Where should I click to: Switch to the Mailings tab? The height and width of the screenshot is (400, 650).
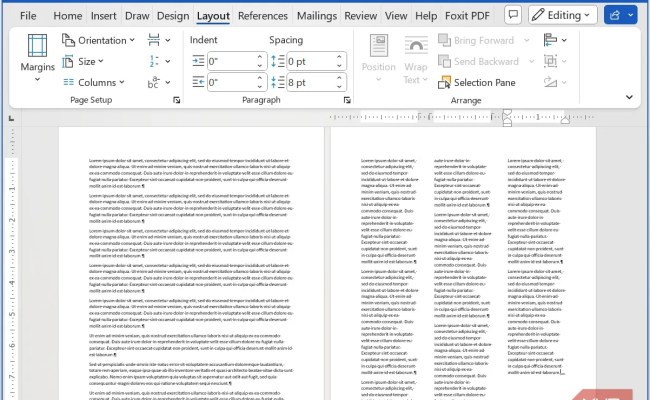coord(317,16)
